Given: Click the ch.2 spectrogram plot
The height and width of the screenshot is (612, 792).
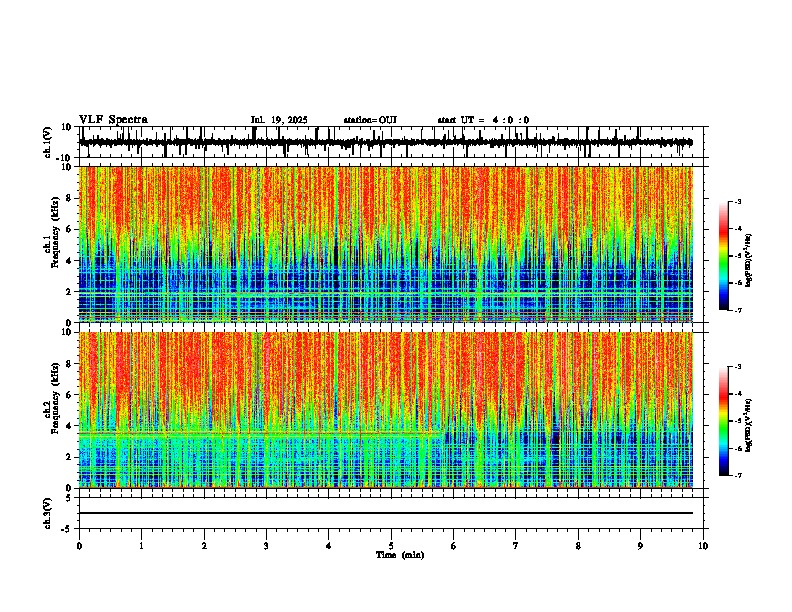Looking at the screenshot, I should click(386, 410).
